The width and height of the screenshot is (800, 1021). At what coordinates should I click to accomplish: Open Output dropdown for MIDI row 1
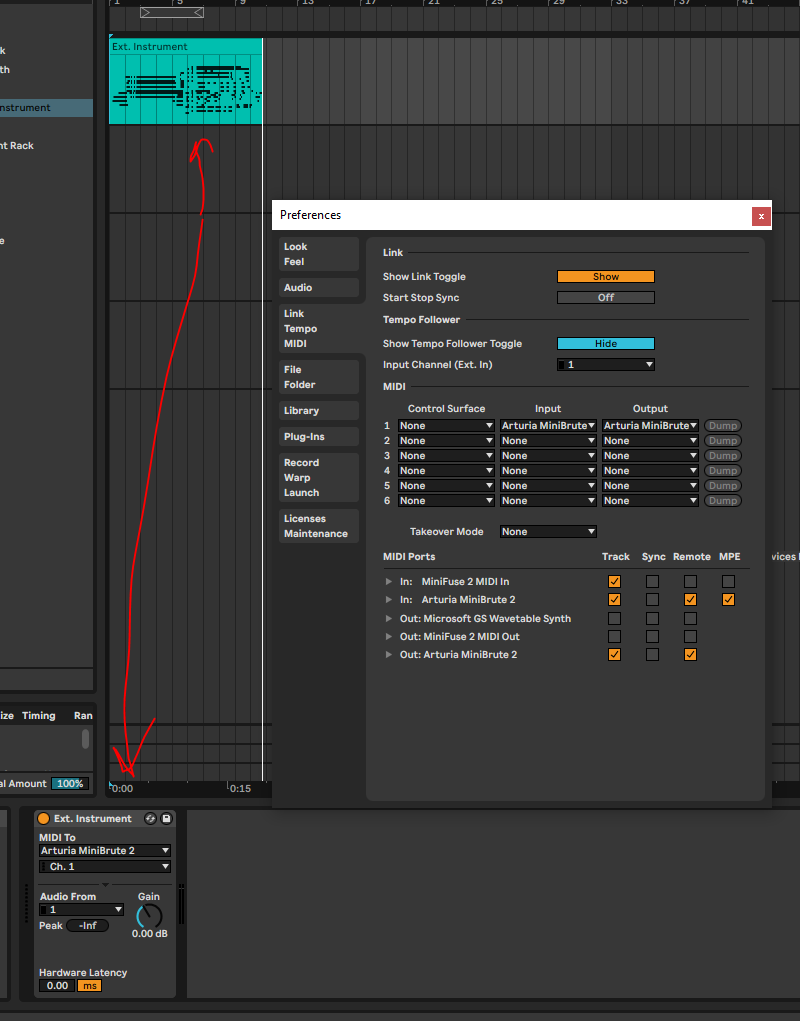tap(650, 426)
